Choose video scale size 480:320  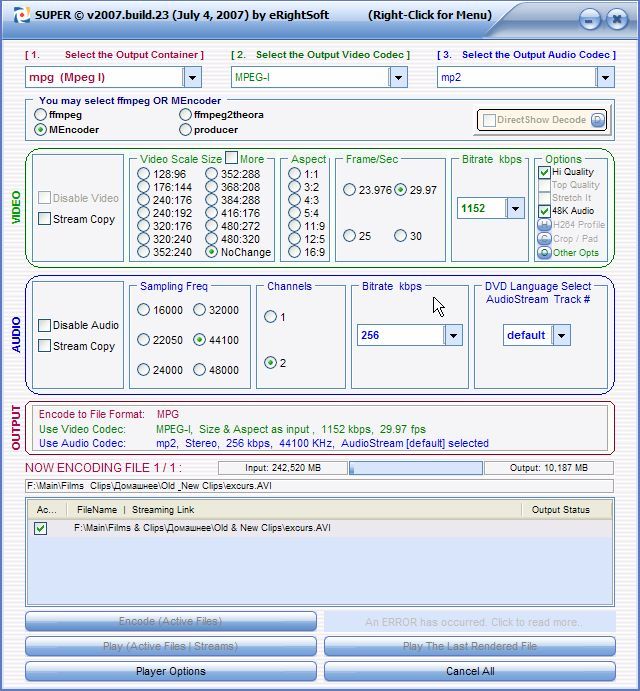(212, 239)
